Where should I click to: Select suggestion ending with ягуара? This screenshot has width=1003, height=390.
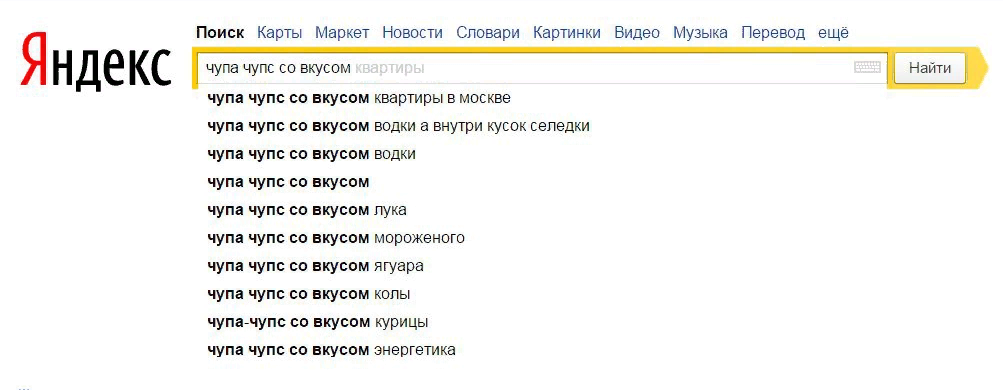point(315,266)
